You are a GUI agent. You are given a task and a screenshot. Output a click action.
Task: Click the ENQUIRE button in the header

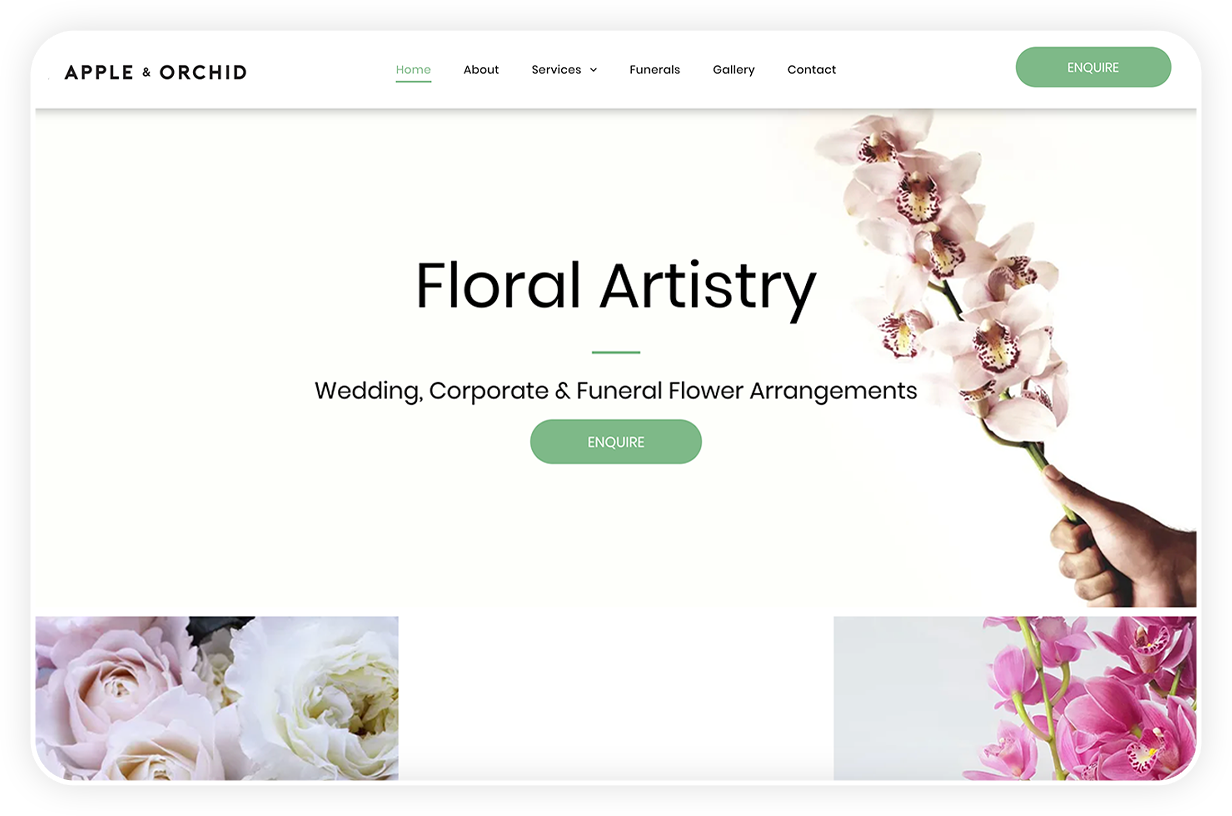click(x=1093, y=67)
